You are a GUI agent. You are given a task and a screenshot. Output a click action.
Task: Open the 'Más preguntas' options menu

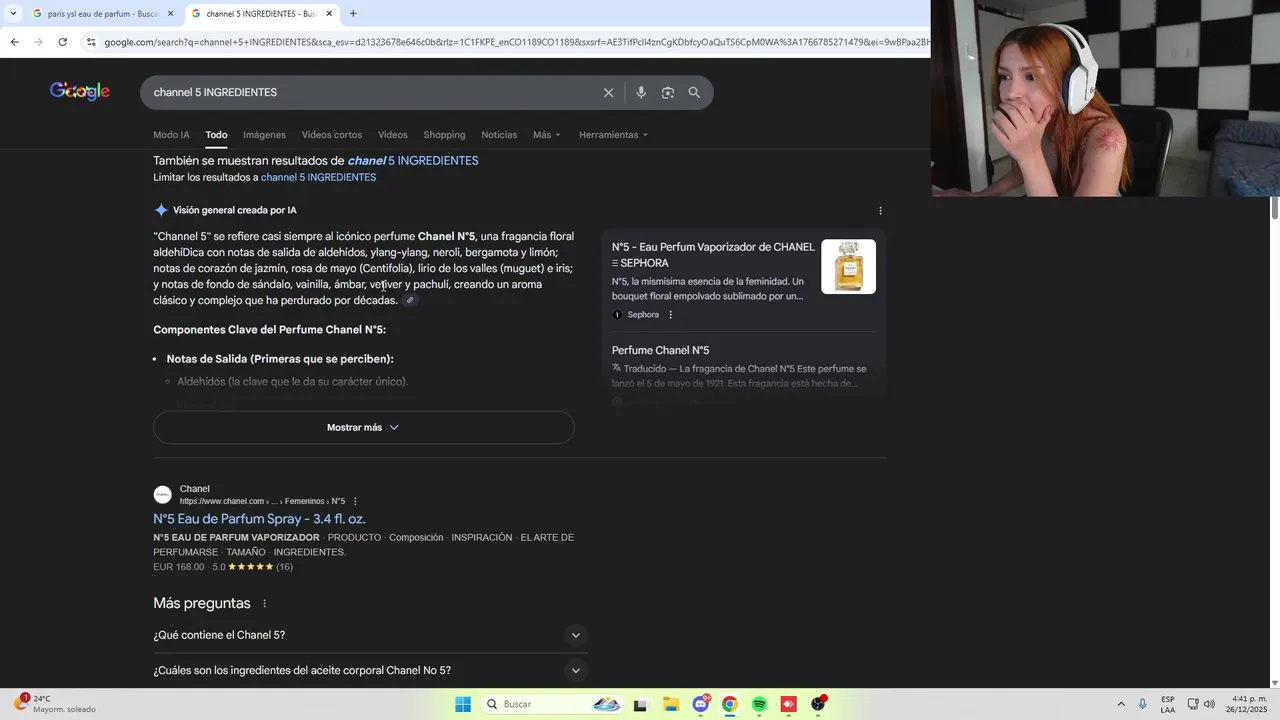[x=265, y=604]
